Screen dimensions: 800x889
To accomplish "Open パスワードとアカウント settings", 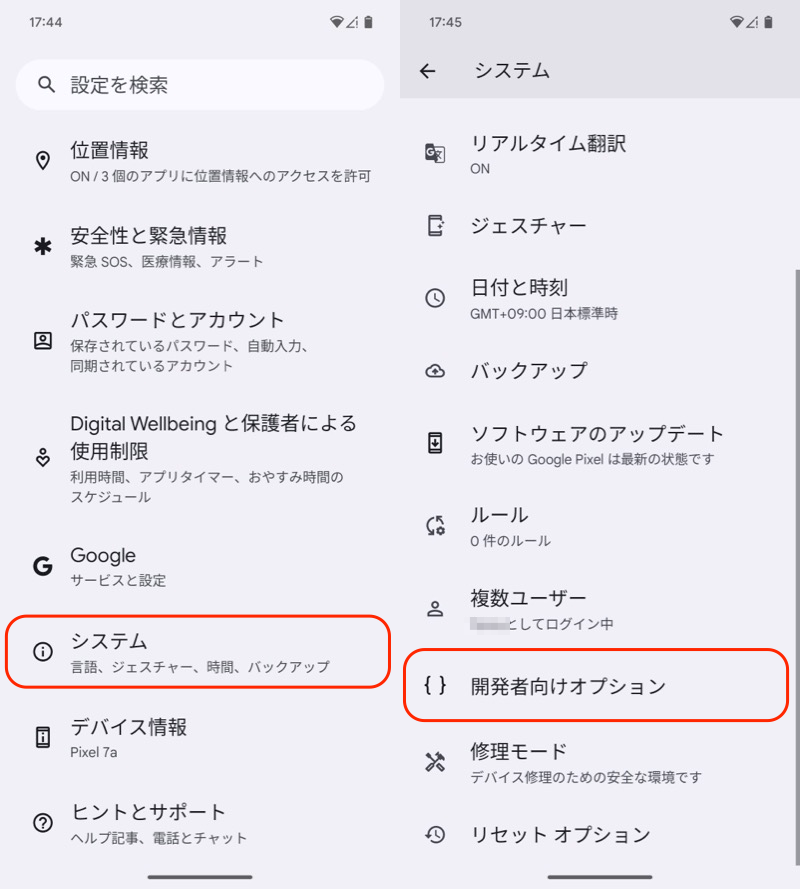I will 200,341.
